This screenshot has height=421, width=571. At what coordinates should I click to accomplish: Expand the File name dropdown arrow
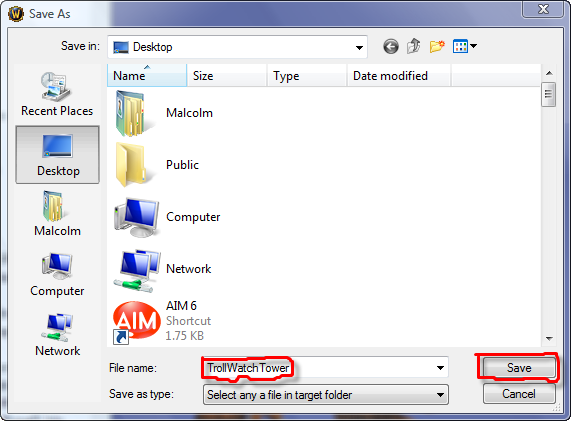[x=440, y=368]
